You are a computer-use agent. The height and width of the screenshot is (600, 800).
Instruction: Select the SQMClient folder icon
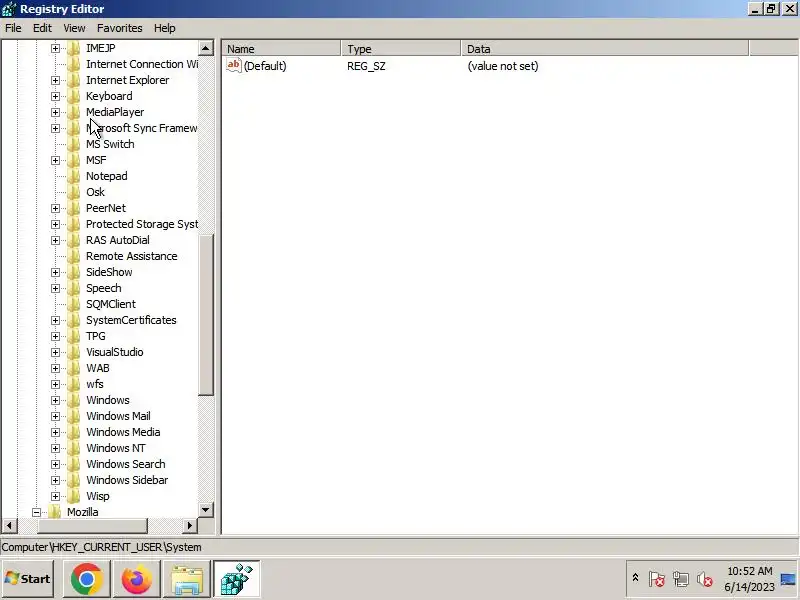(74, 304)
